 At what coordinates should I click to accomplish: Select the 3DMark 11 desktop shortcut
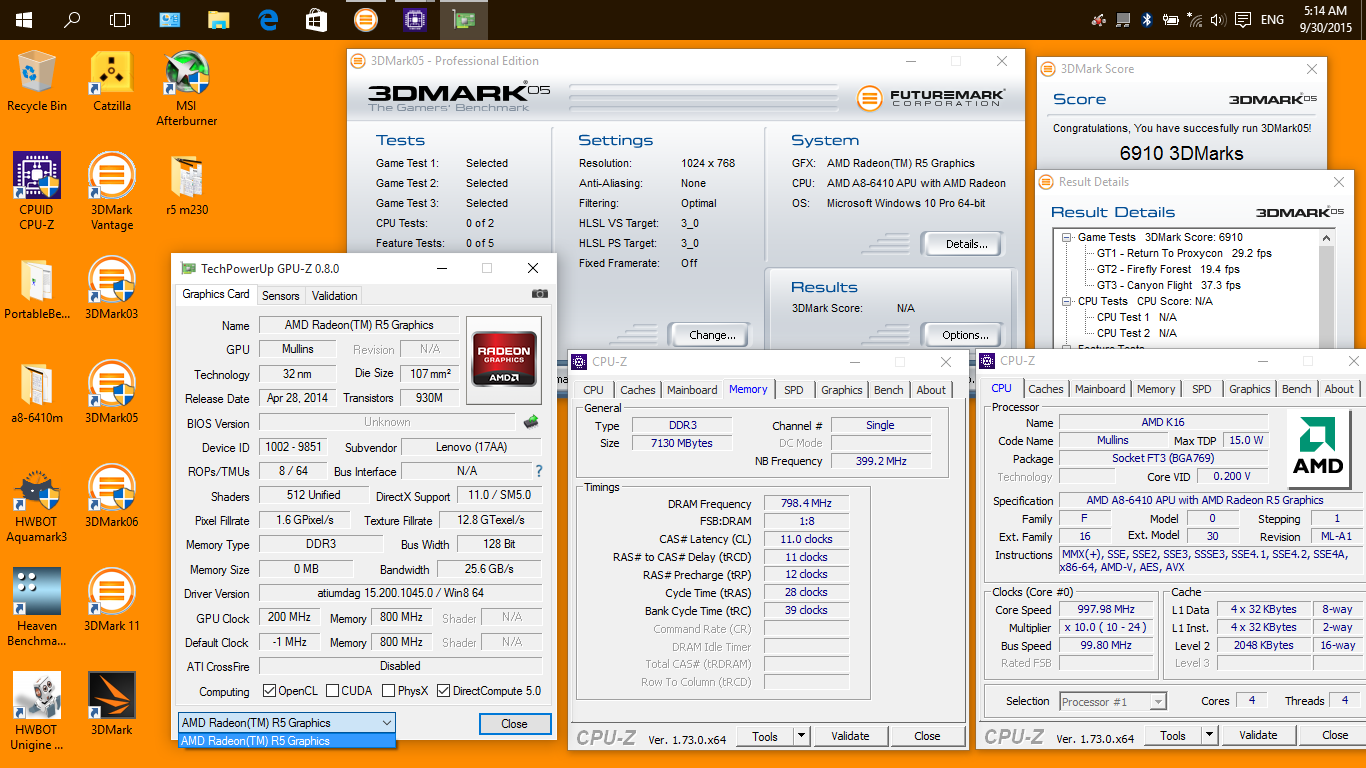click(x=112, y=600)
